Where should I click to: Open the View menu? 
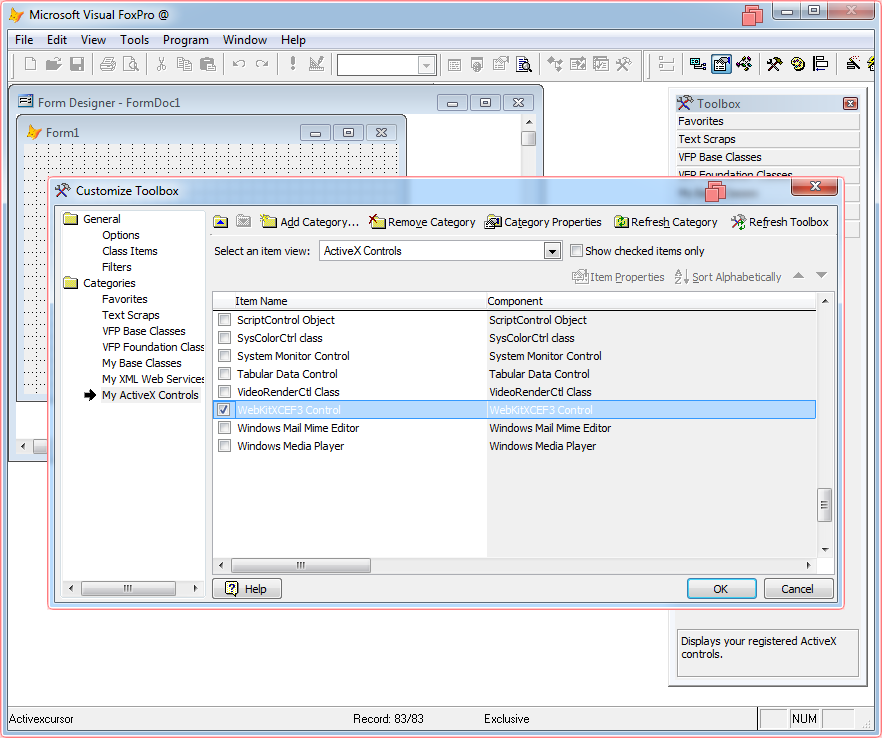point(93,40)
